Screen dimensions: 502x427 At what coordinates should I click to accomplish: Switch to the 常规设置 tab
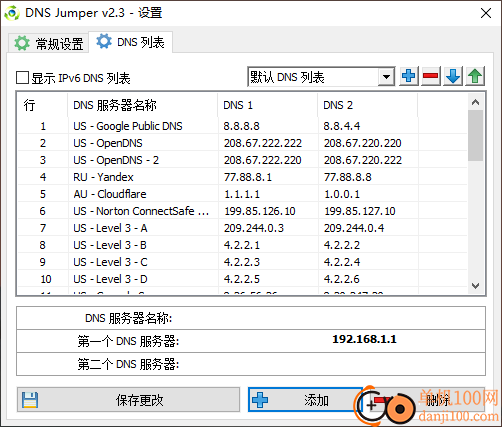click(x=48, y=43)
